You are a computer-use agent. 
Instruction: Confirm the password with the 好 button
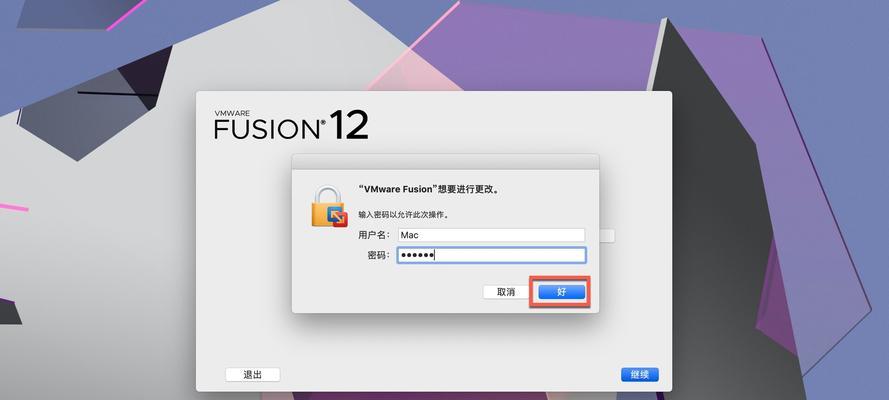click(561, 292)
